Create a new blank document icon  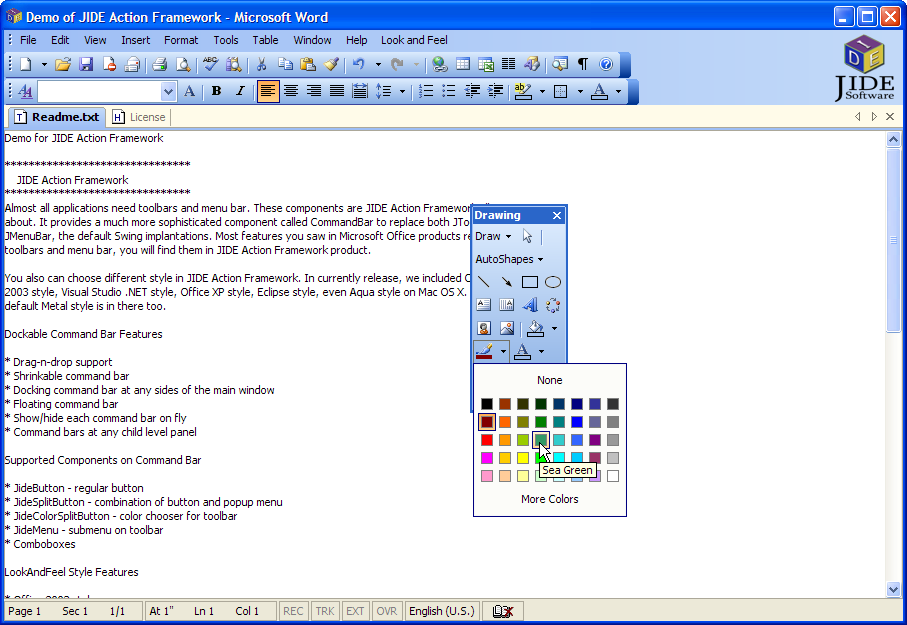26,64
